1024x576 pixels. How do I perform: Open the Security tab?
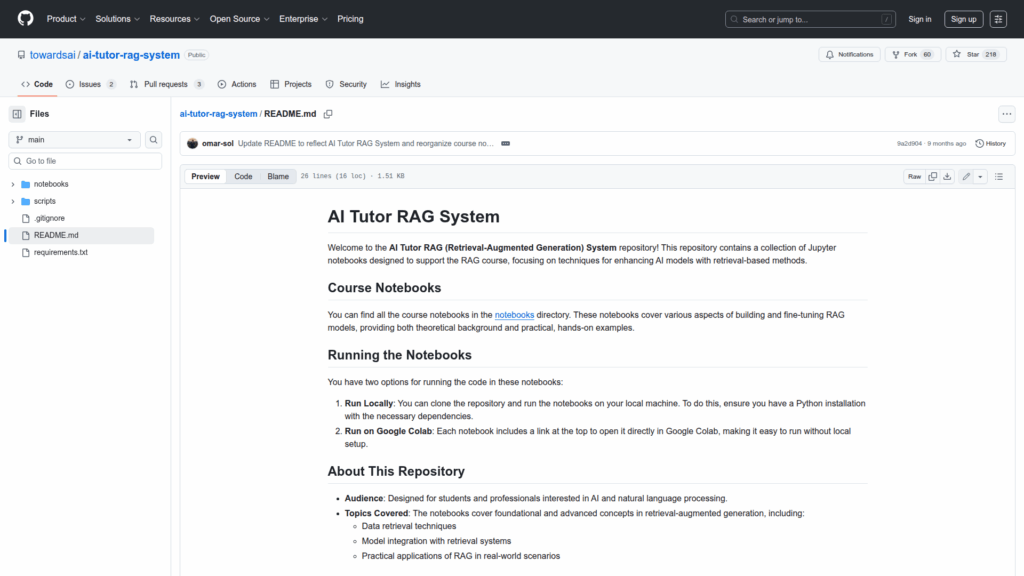(346, 84)
